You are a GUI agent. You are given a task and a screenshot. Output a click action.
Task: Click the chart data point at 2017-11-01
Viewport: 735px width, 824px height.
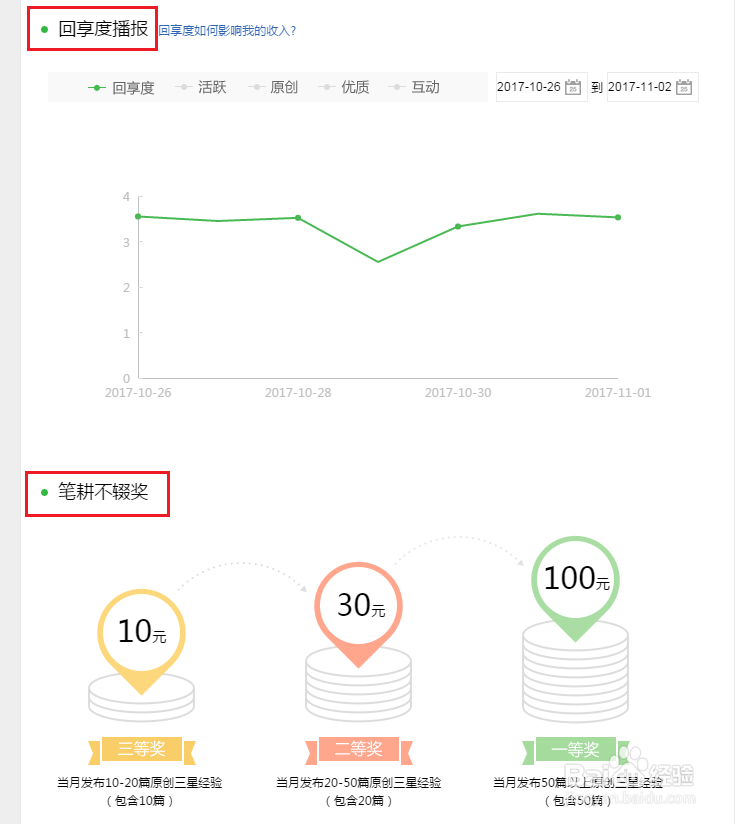click(618, 217)
